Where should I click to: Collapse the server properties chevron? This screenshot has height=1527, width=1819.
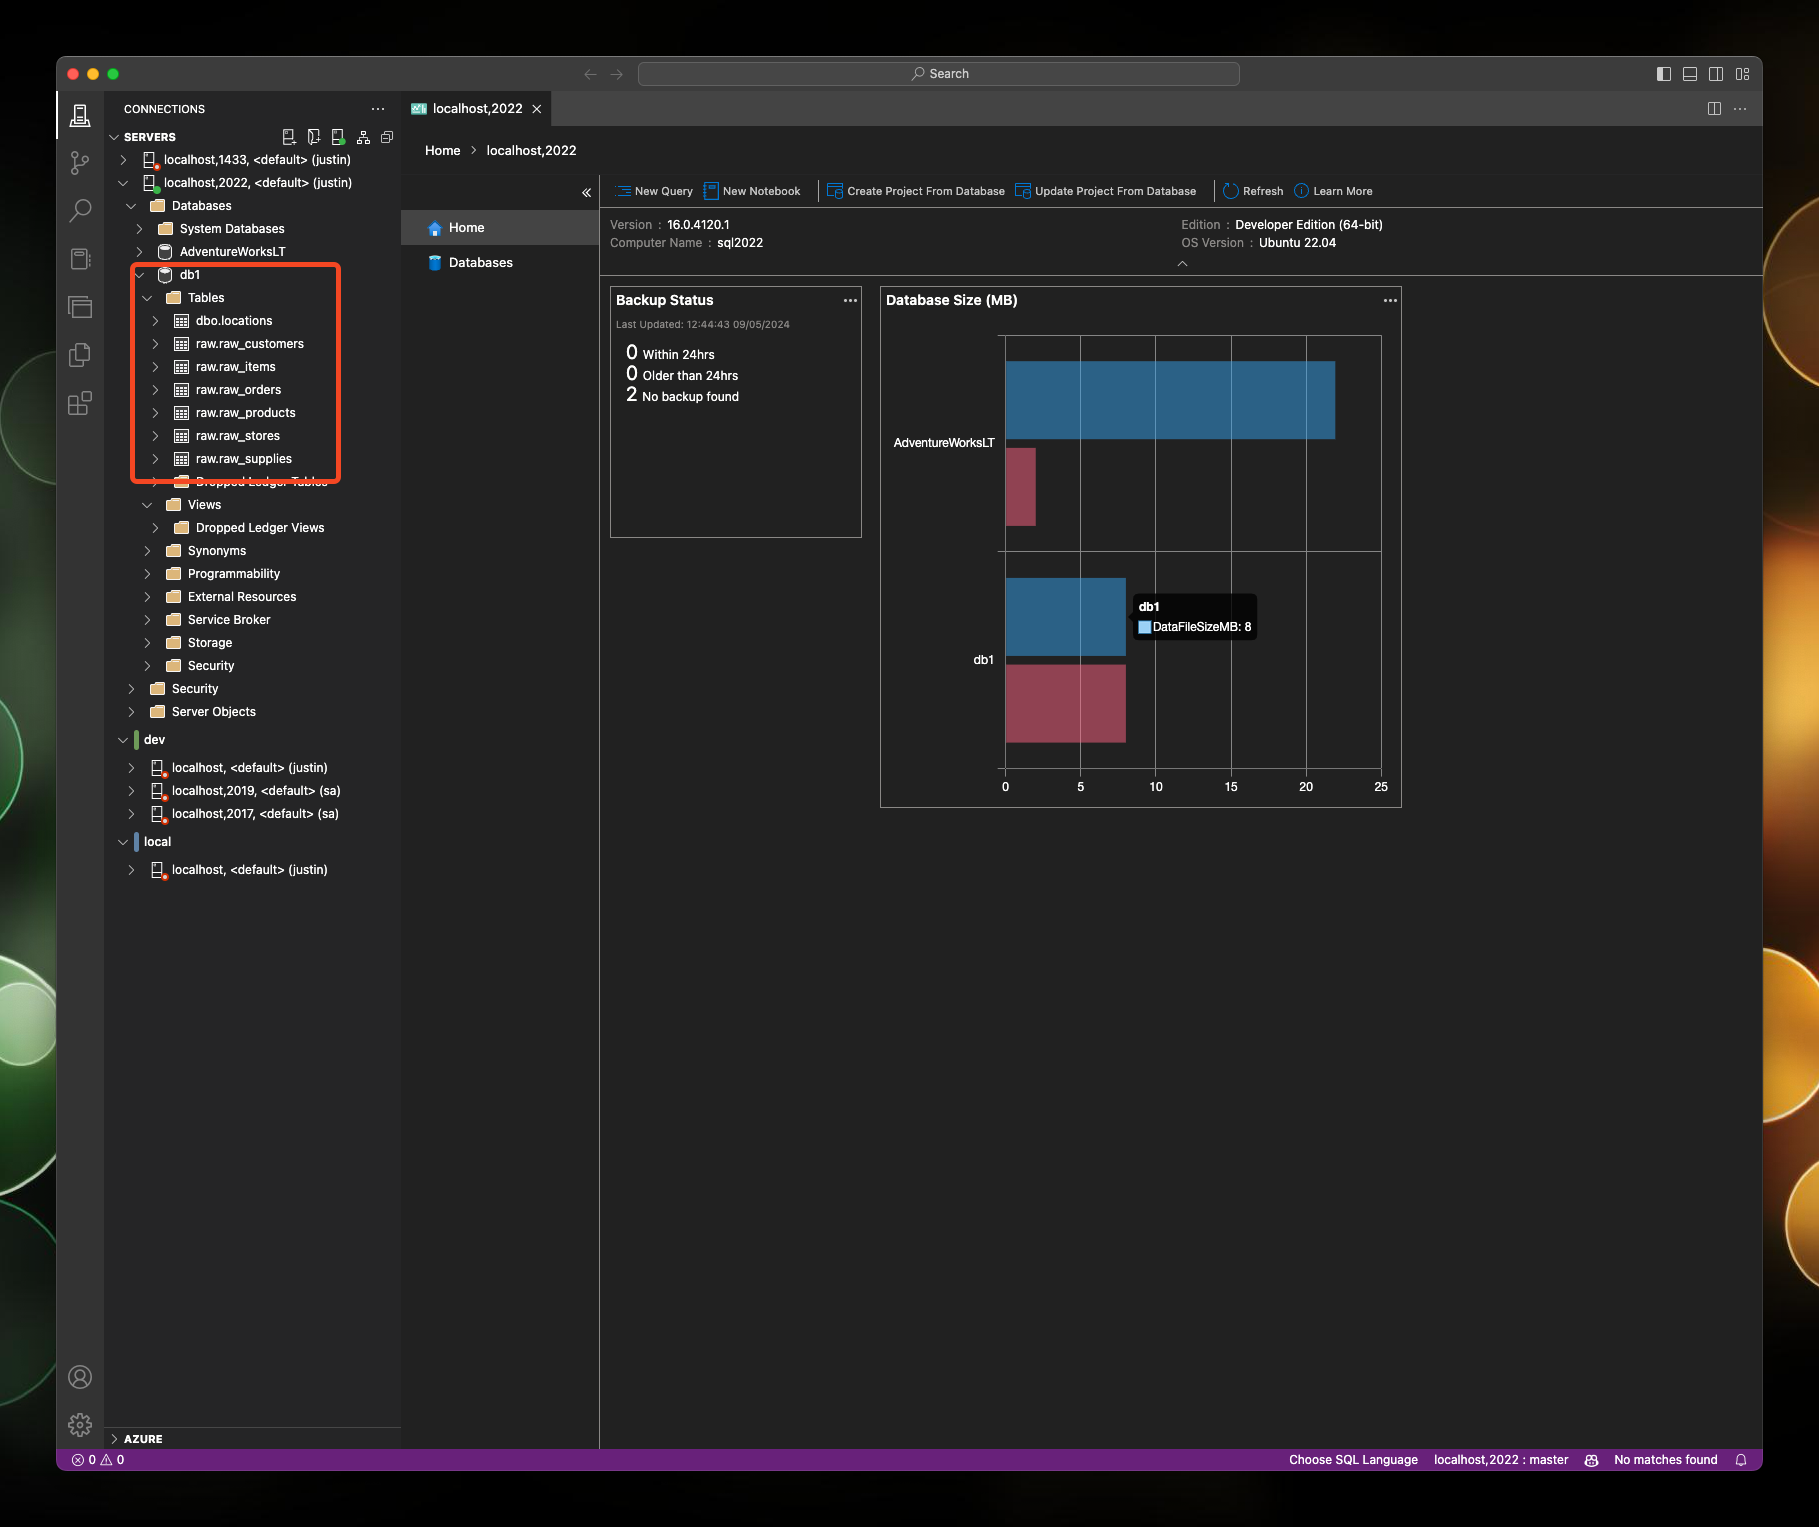pyautogui.click(x=1182, y=263)
